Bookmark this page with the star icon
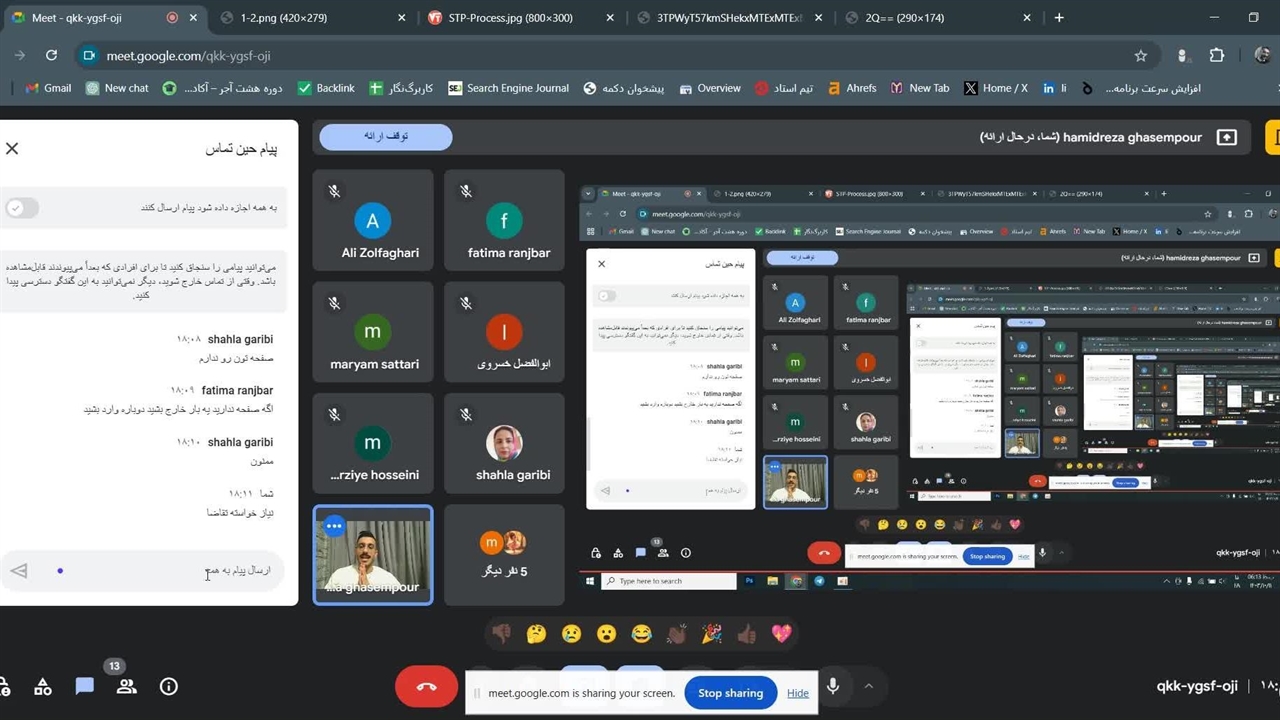The image size is (1280, 720). pyautogui.click(x=1141, y=56)
